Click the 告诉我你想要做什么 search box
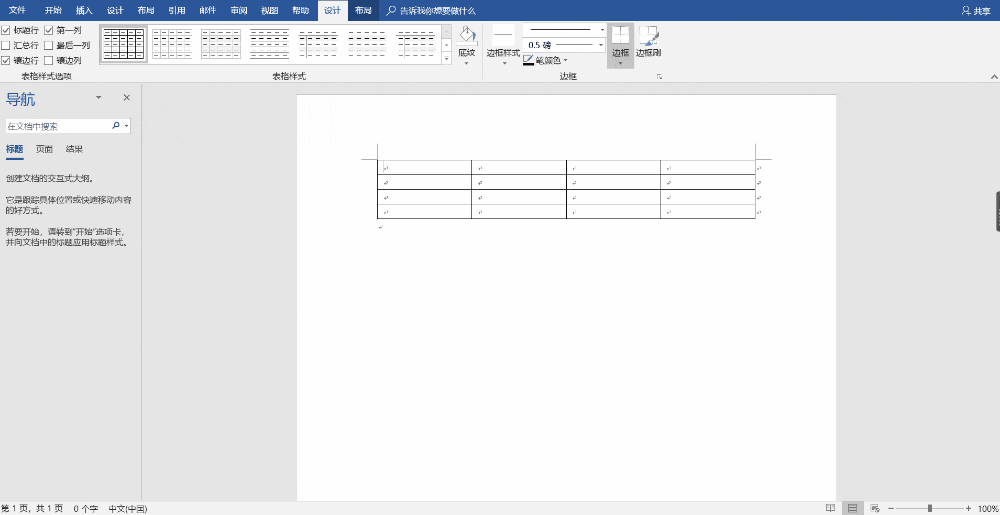This screenshot has width=1000, height=515. pos(432,11)
